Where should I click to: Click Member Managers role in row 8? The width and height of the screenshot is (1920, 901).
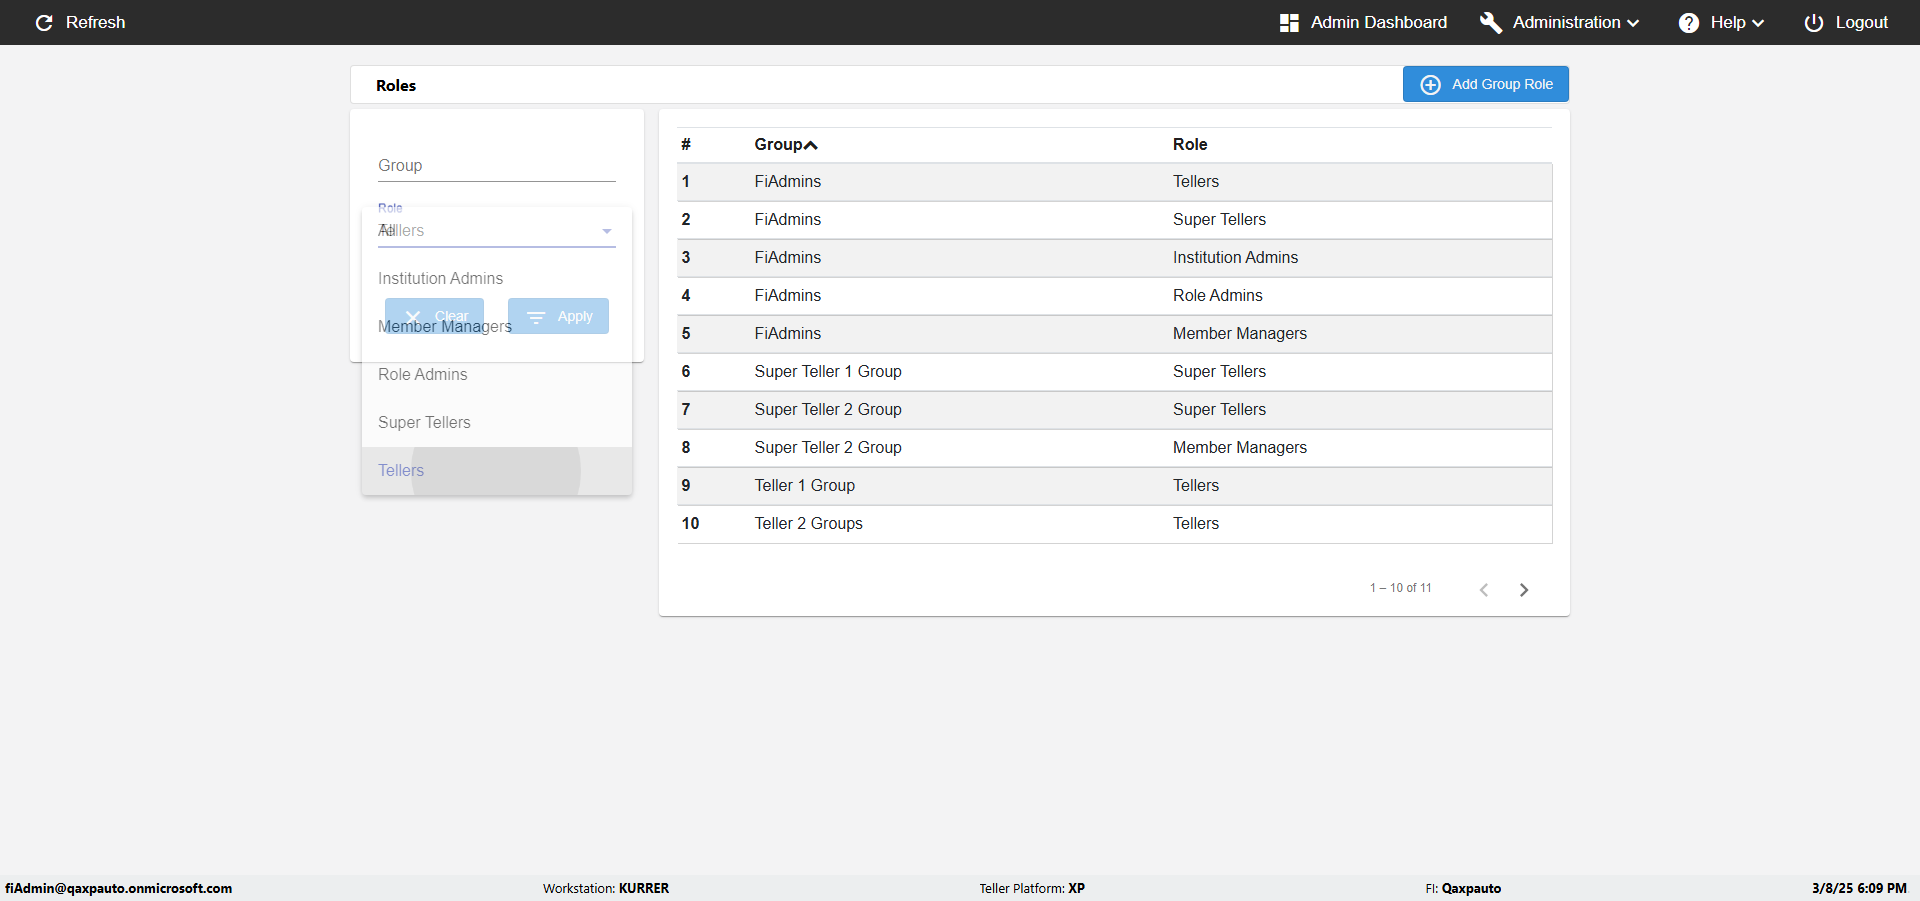(x=1240, y=447)
